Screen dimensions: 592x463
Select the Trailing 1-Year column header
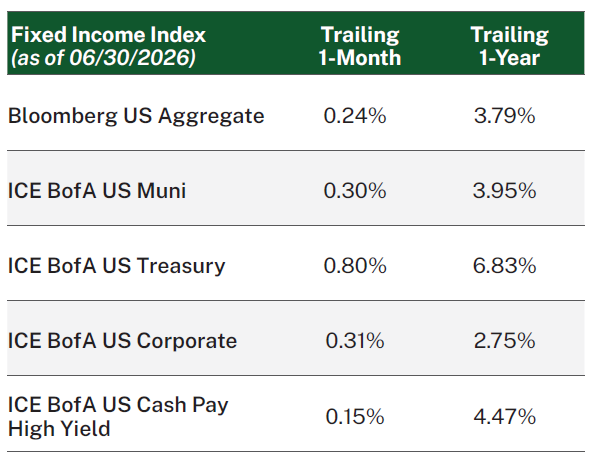509,46
